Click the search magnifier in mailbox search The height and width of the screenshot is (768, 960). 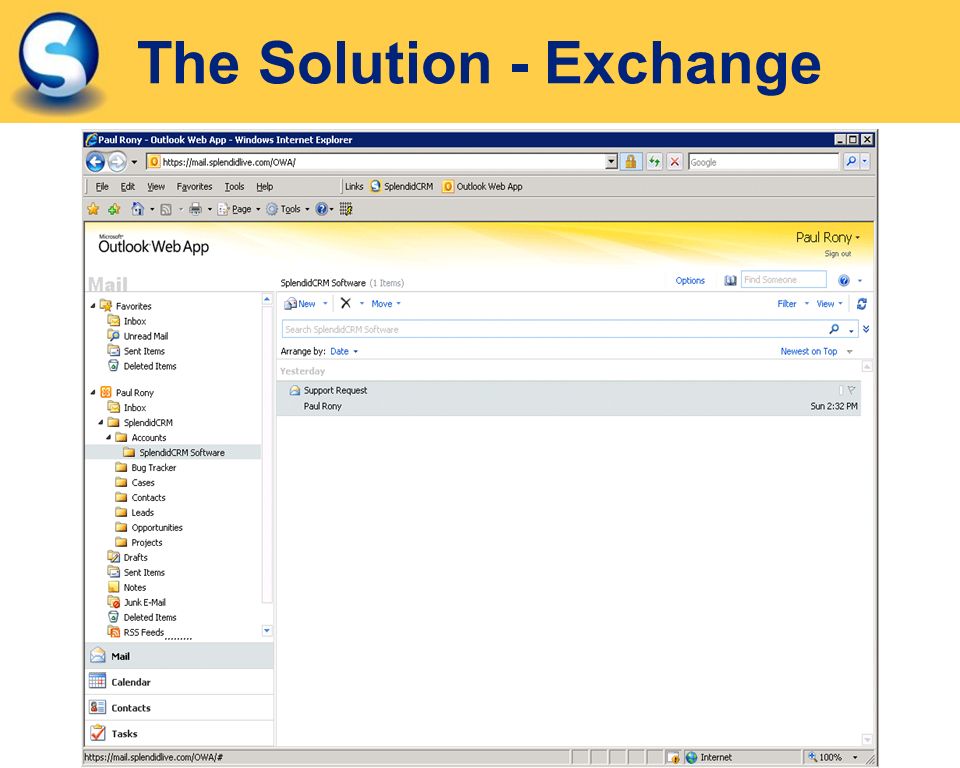point(834,329)
